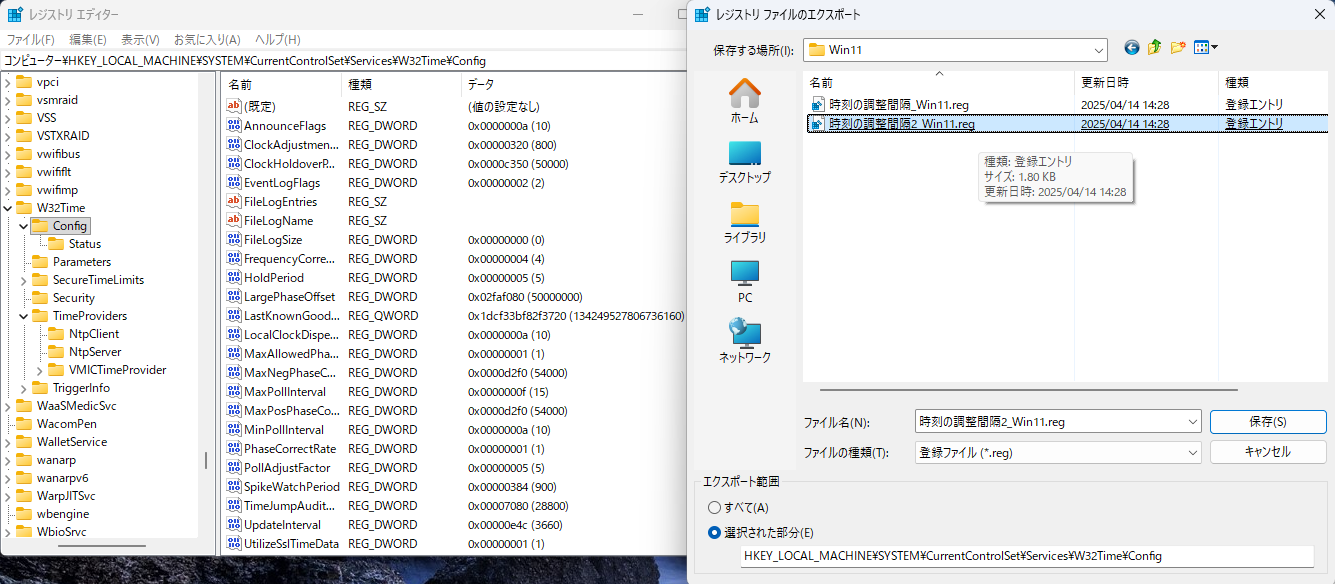Collapse the Config tree node

tap(24, 226)
